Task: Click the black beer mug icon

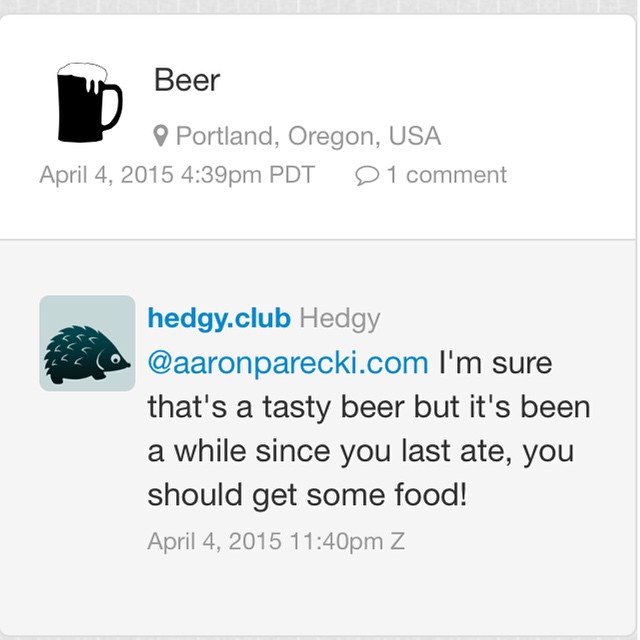Action: [89, 102]
